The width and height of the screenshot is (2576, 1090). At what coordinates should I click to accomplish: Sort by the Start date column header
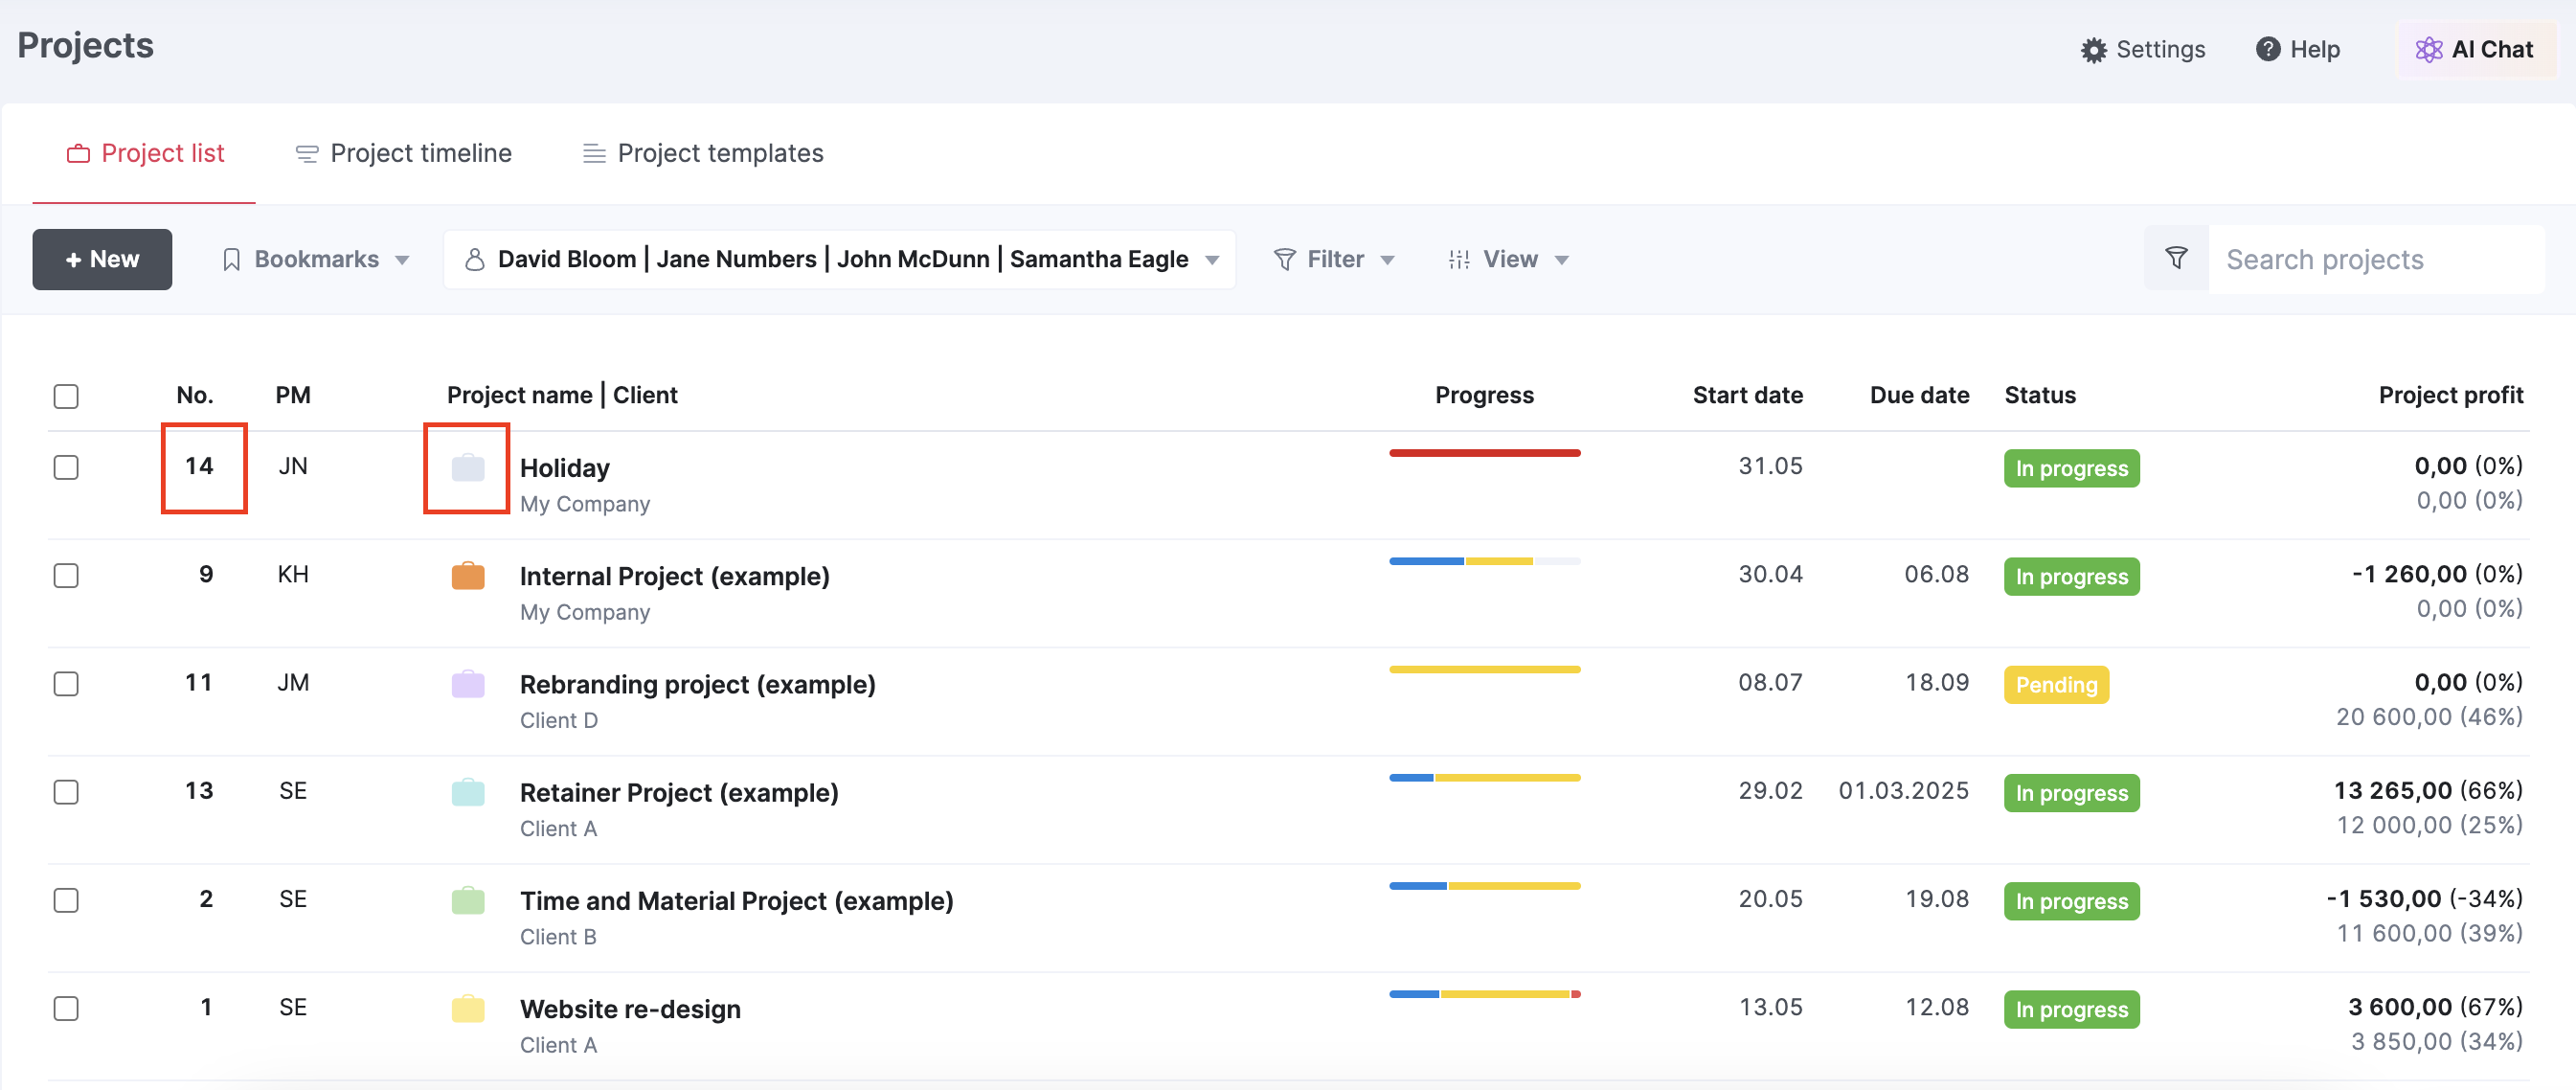click(1747, 395)
